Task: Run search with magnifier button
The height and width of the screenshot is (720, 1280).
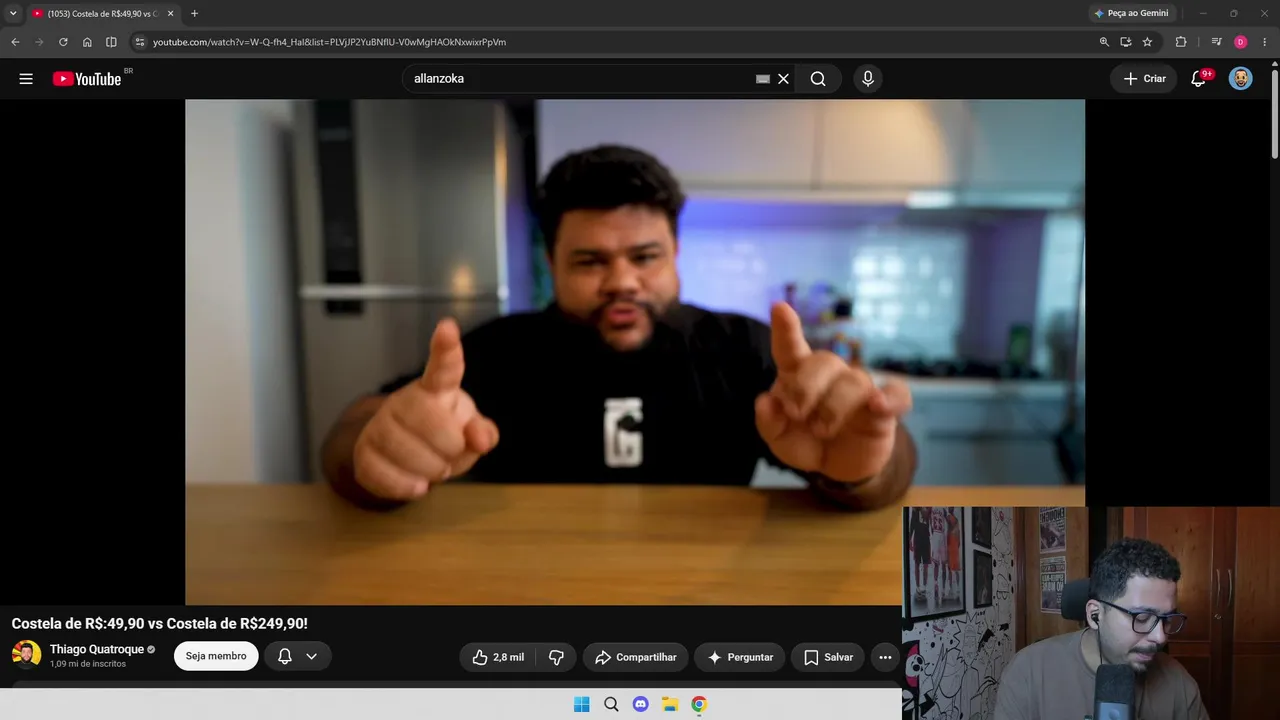Action: [x=818, y=79]
